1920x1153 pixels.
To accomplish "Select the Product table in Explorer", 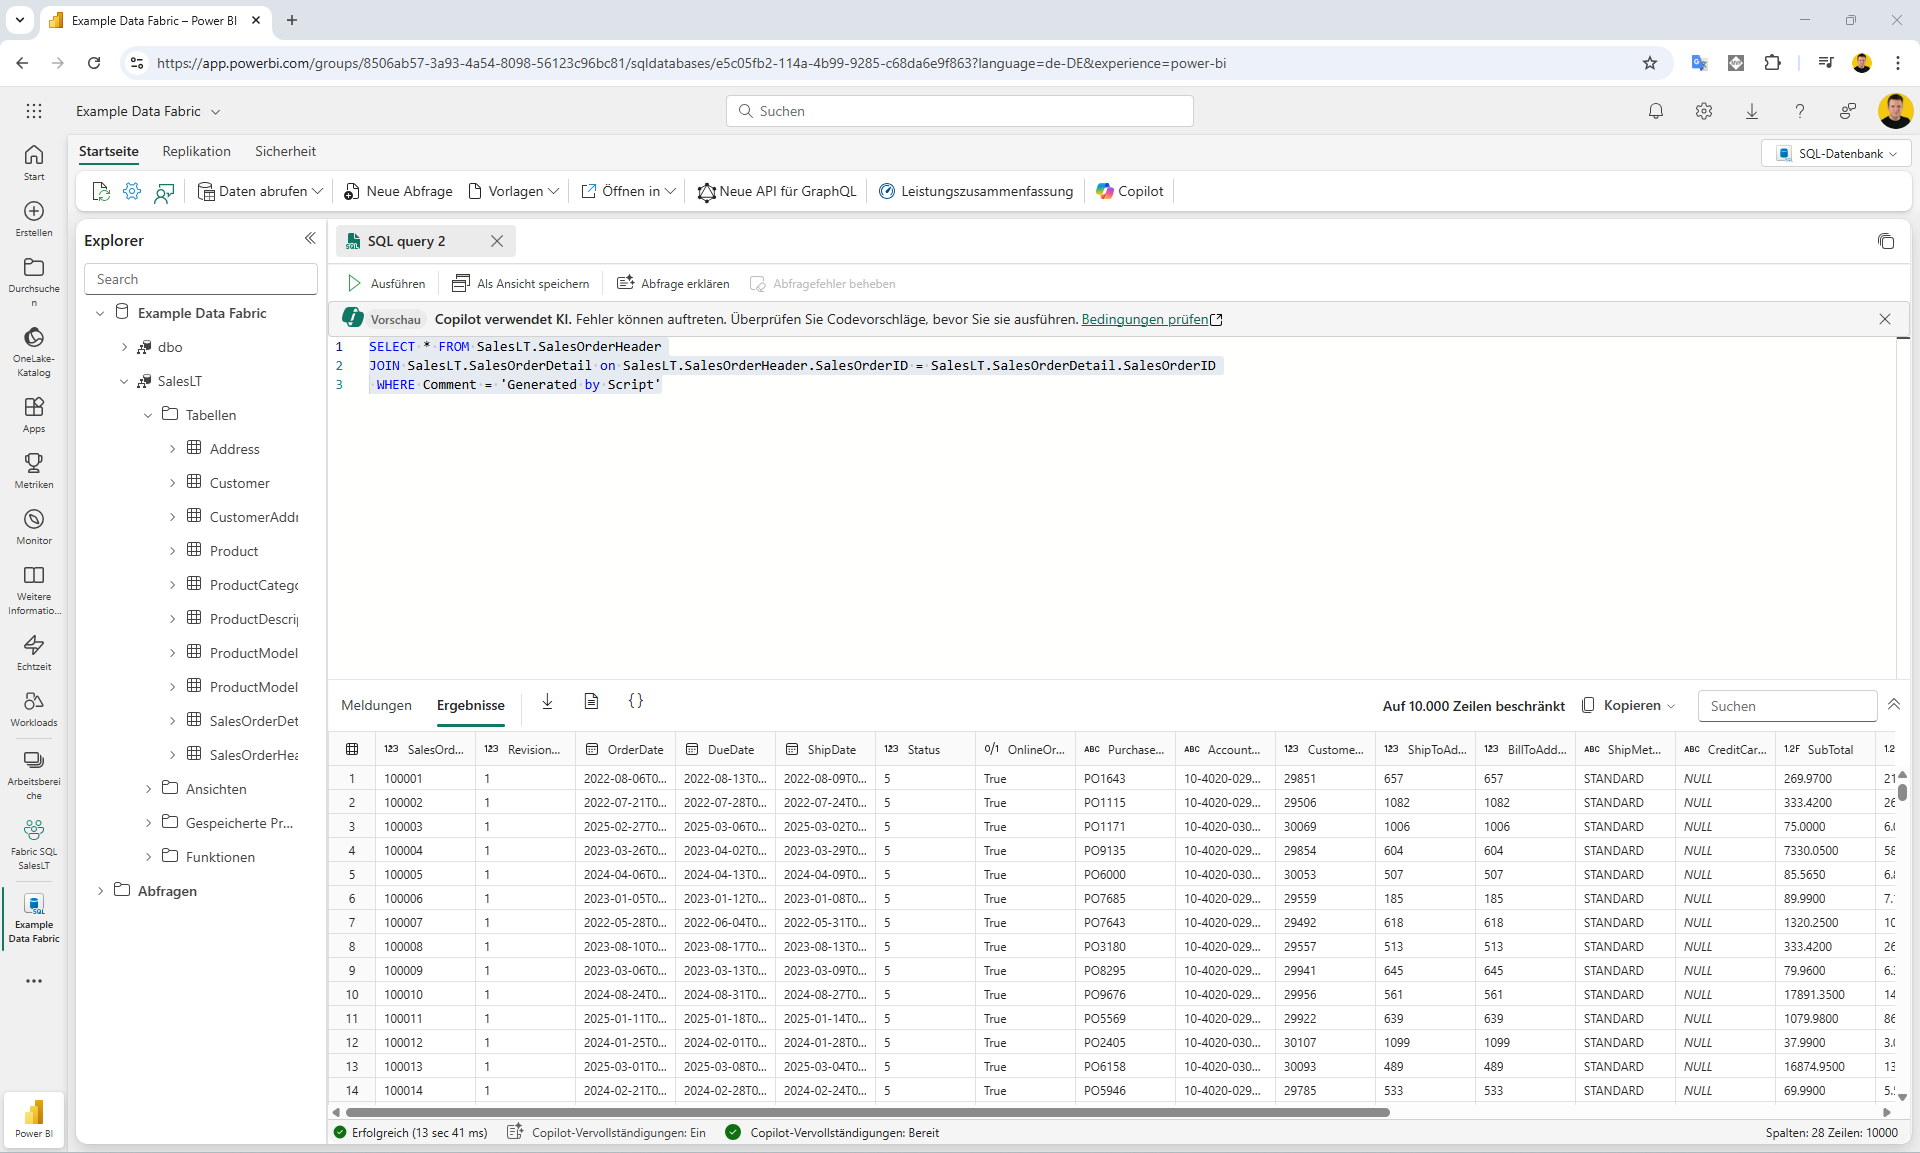I will tap(234, 551).
